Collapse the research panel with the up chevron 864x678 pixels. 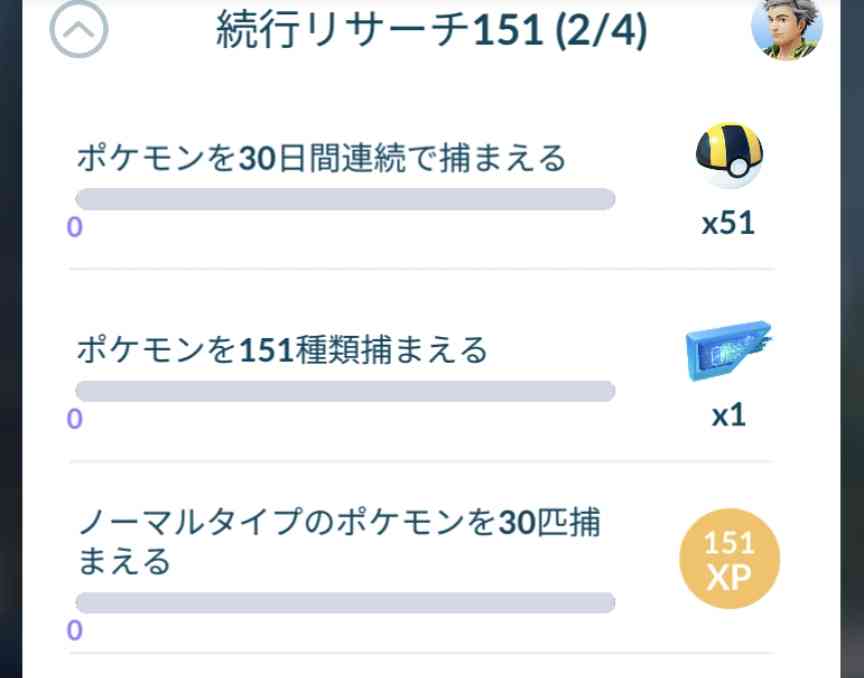[x=79, y=29]
